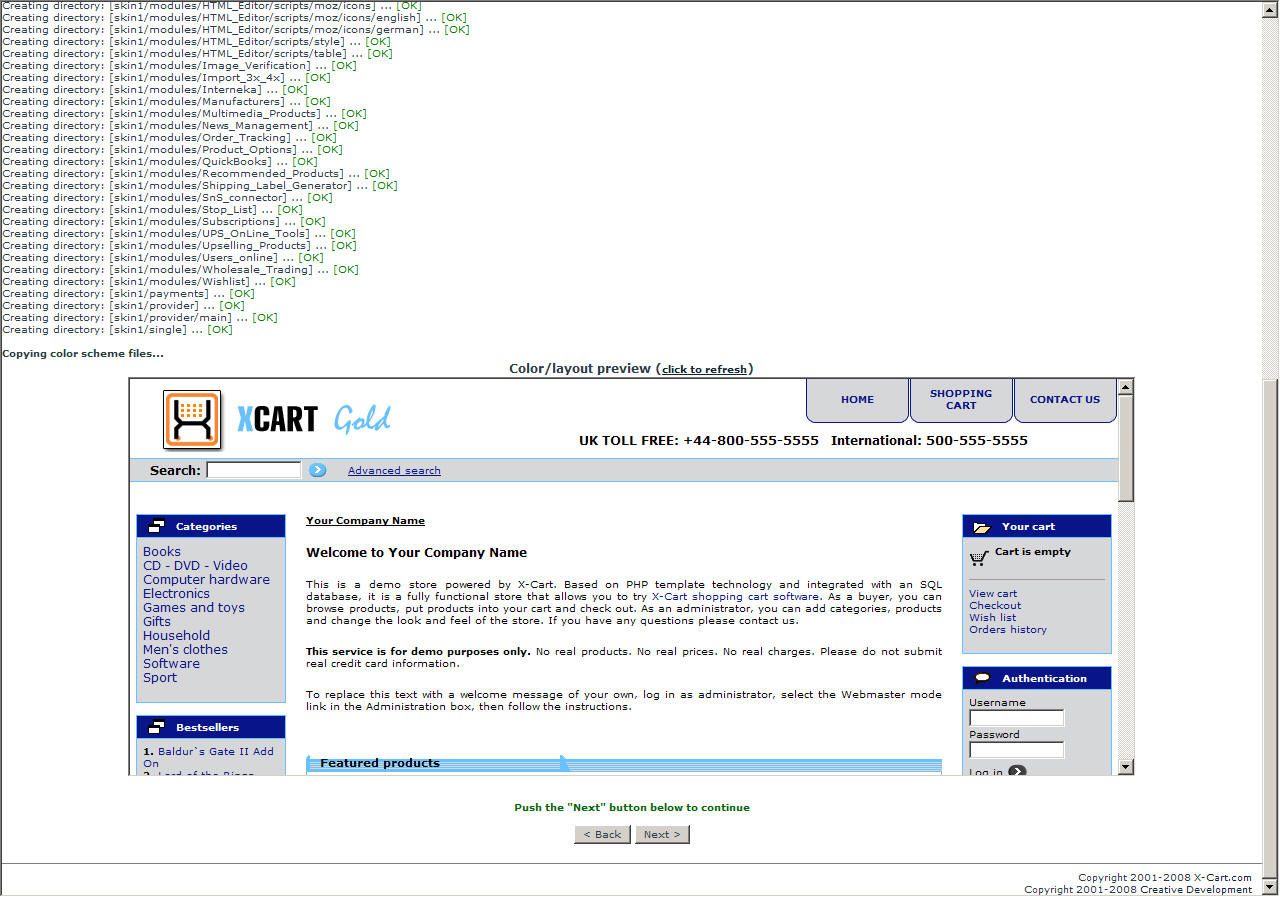Image resolution: width=1280 pixels, height=897 pixels.
Task: Click the X-Cart logo icon
Action: (192, 419)
